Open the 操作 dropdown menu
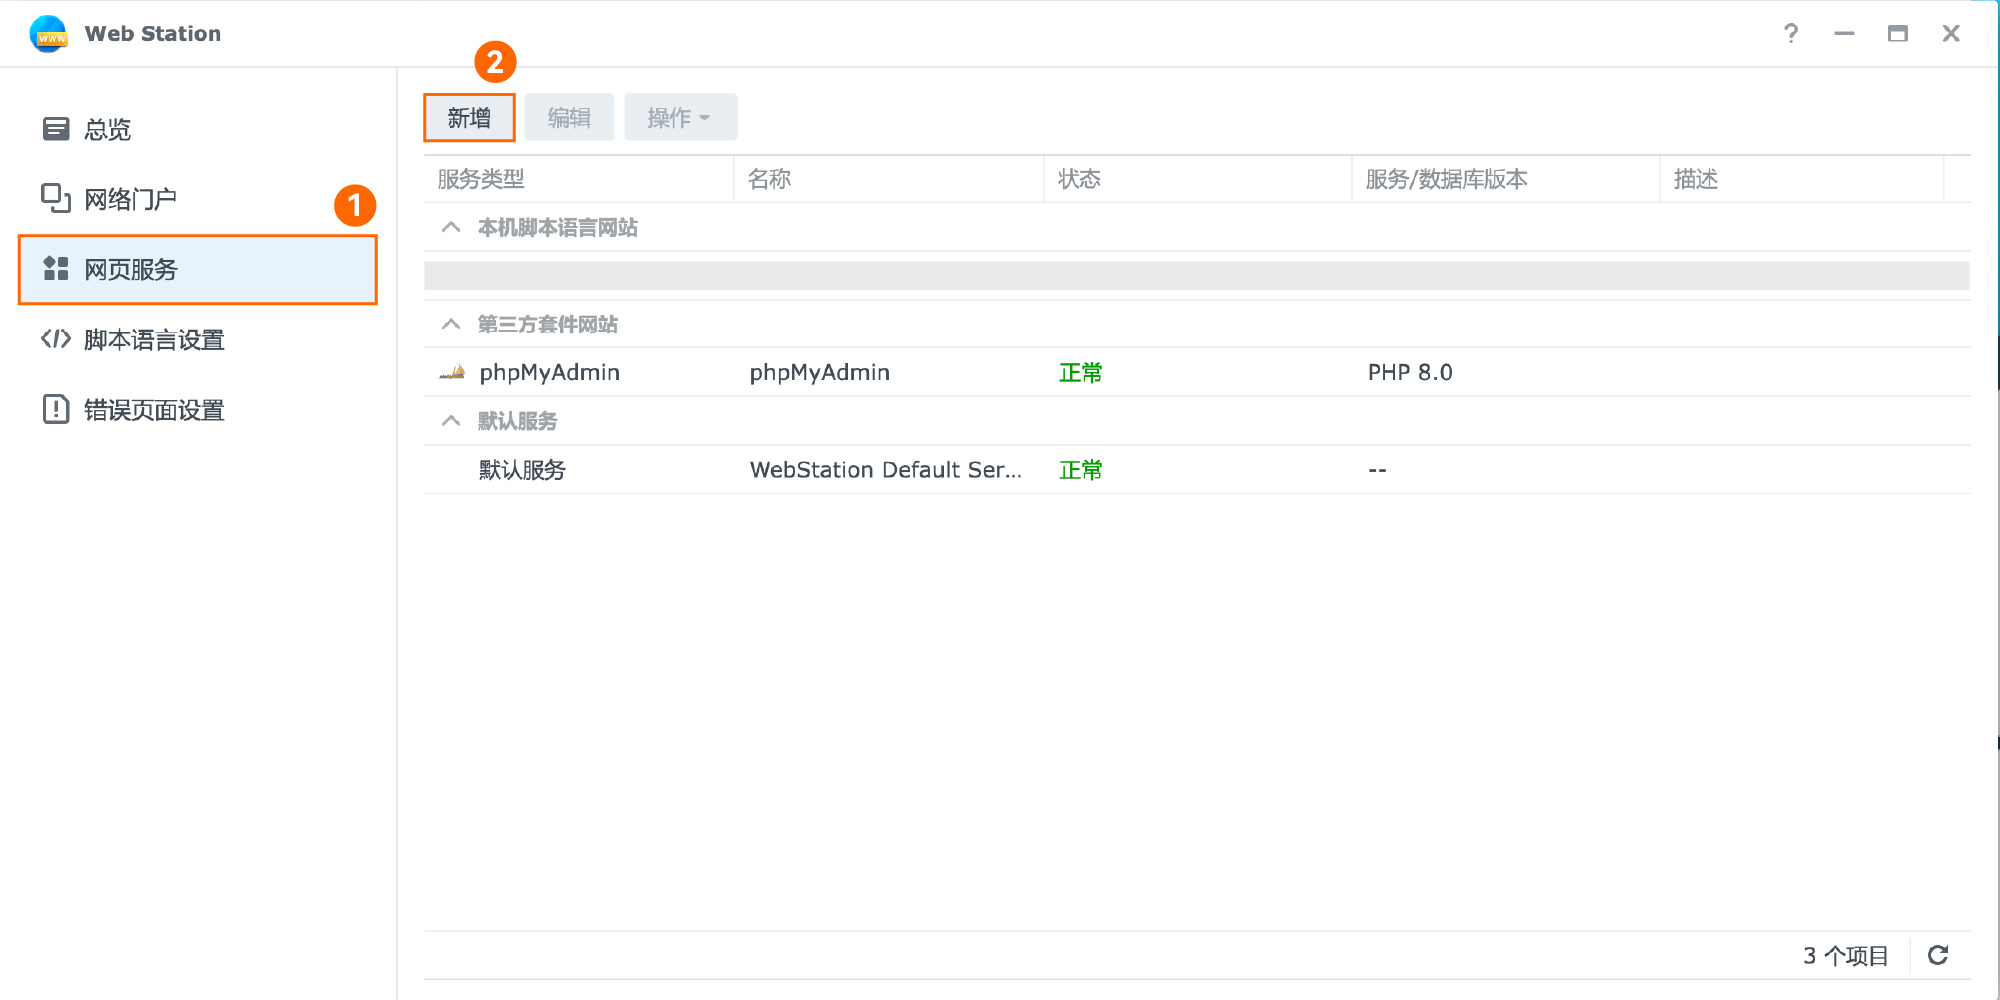2000x1000 pixels. click(680, 118)
